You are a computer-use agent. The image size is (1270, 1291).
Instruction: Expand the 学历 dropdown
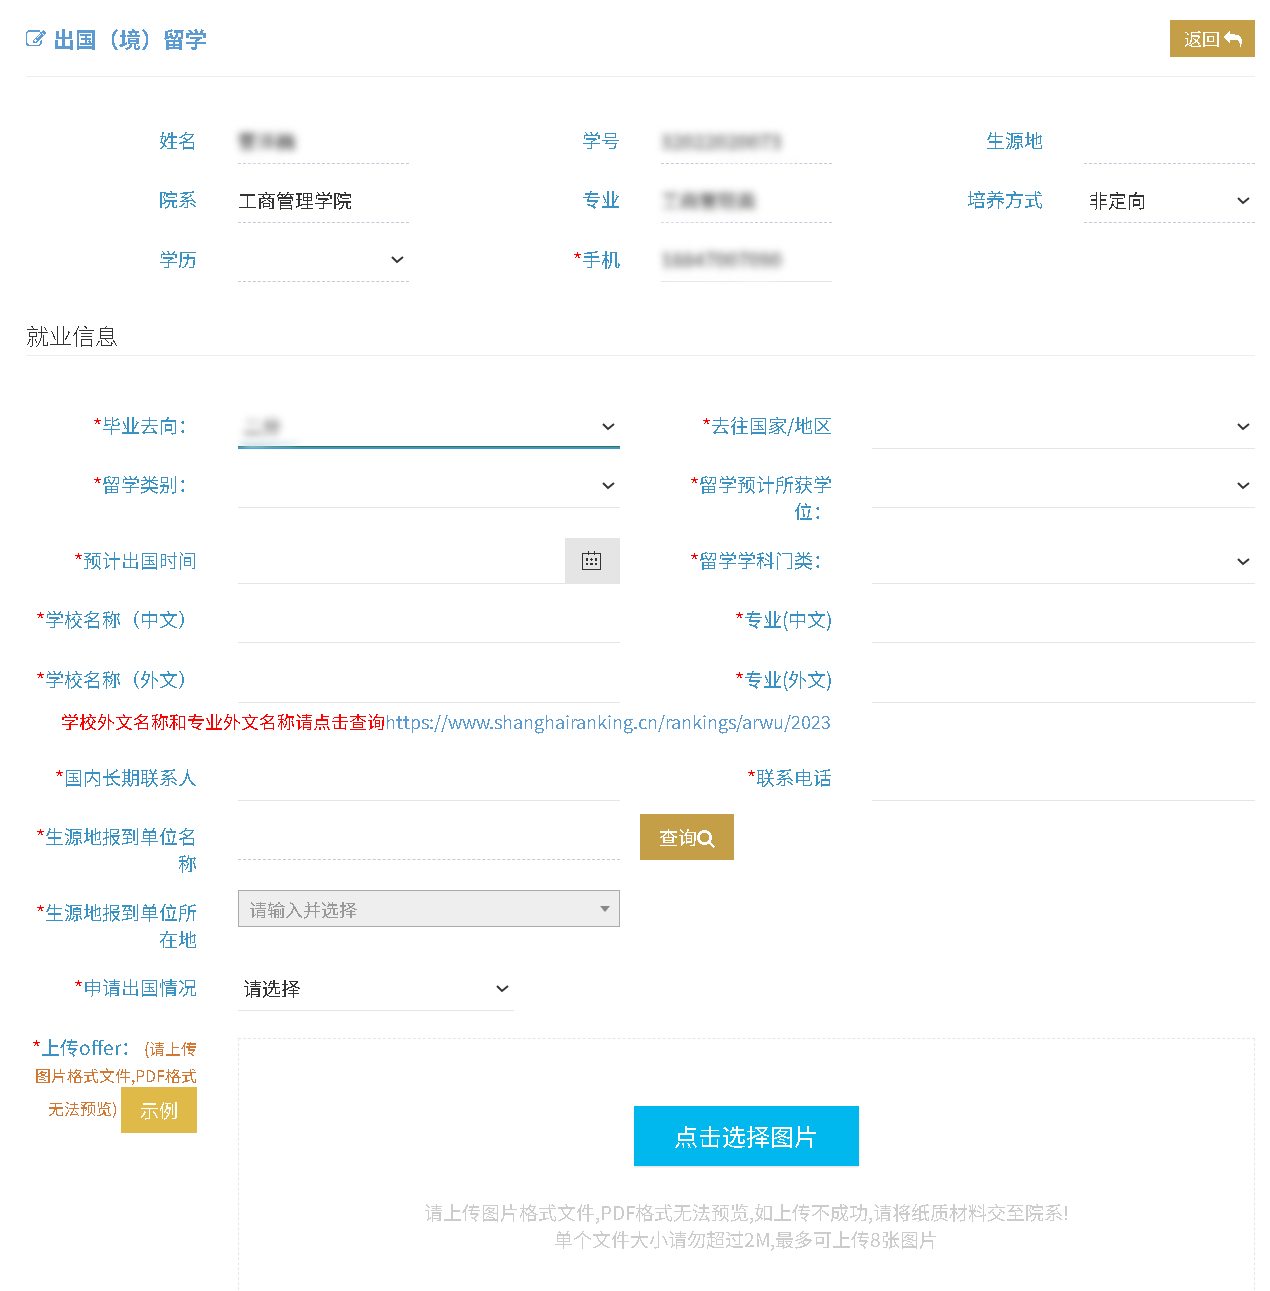(x=322, y=260)
